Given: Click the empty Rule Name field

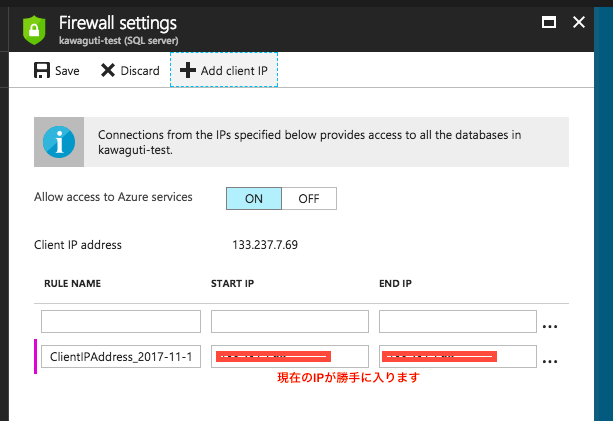Looking at the screenshot, I should (x=121, y=322).
